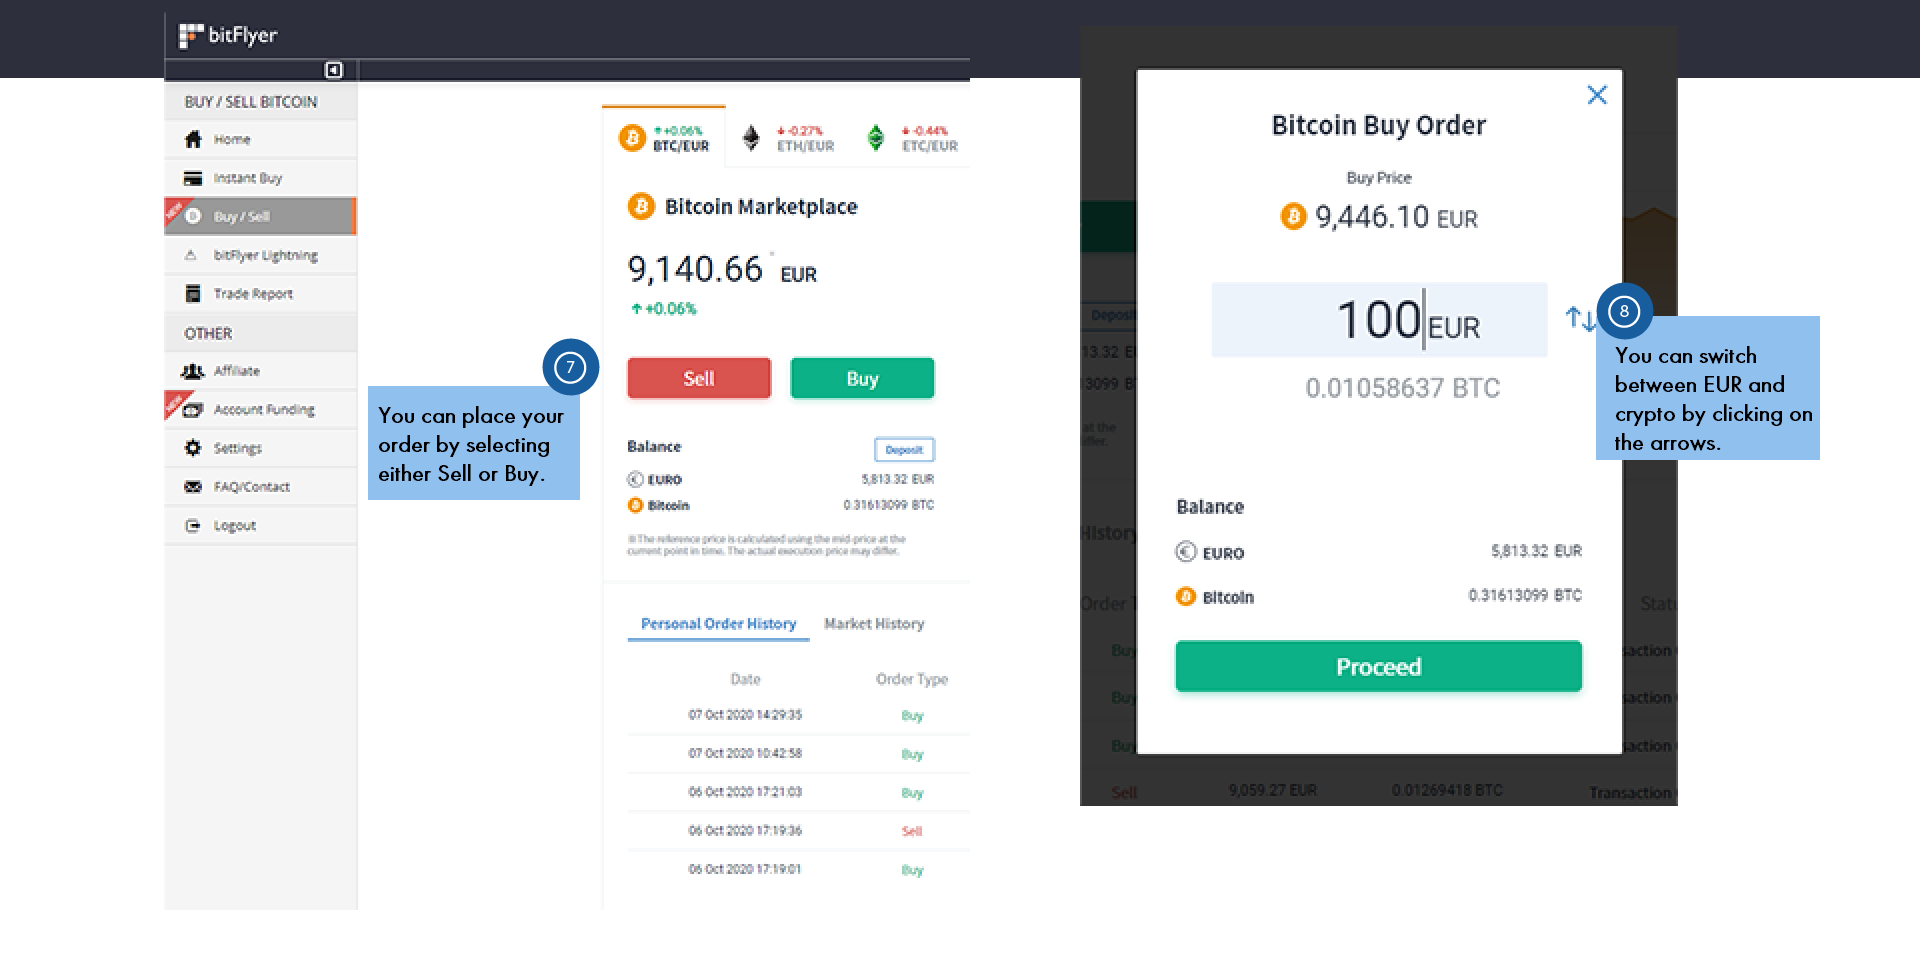Open the Personal Order History tab

718,623
